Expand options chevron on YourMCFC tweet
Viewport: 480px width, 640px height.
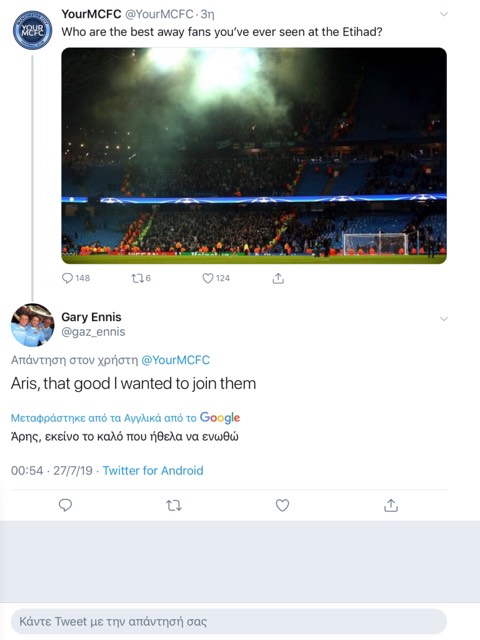(444, 14)
